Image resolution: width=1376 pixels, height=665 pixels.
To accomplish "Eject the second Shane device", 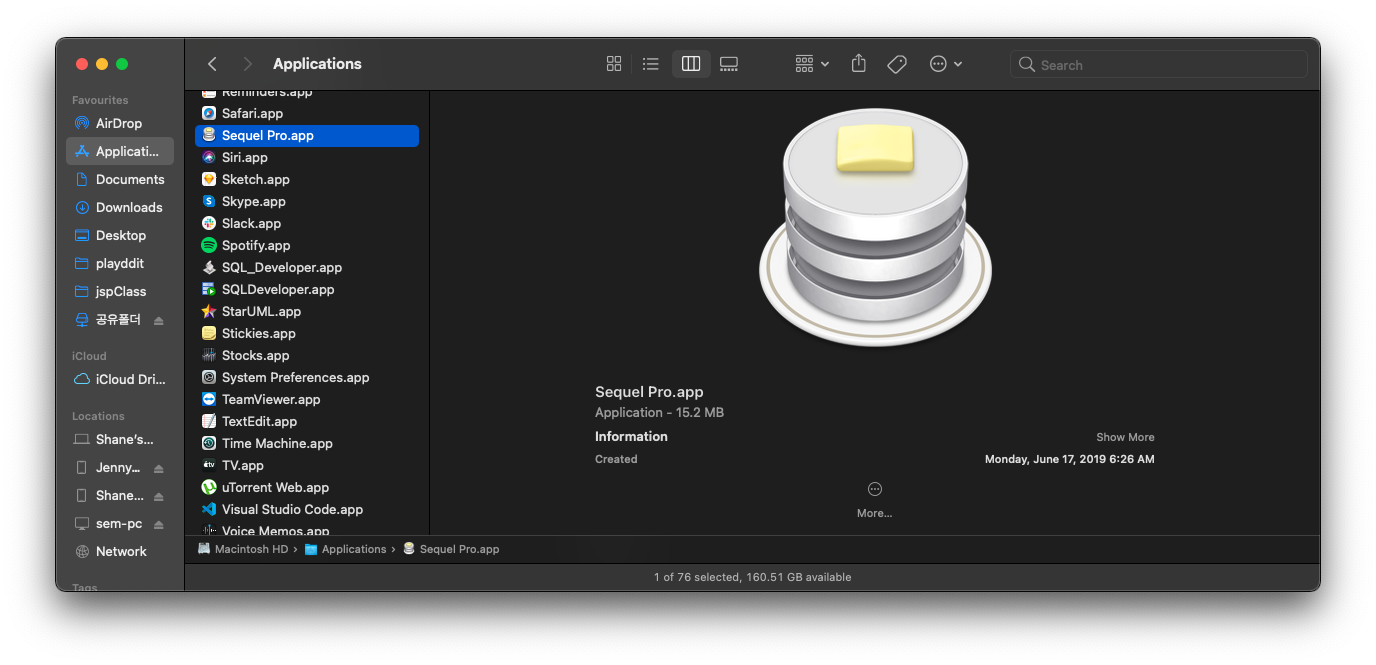I will 159,496.
